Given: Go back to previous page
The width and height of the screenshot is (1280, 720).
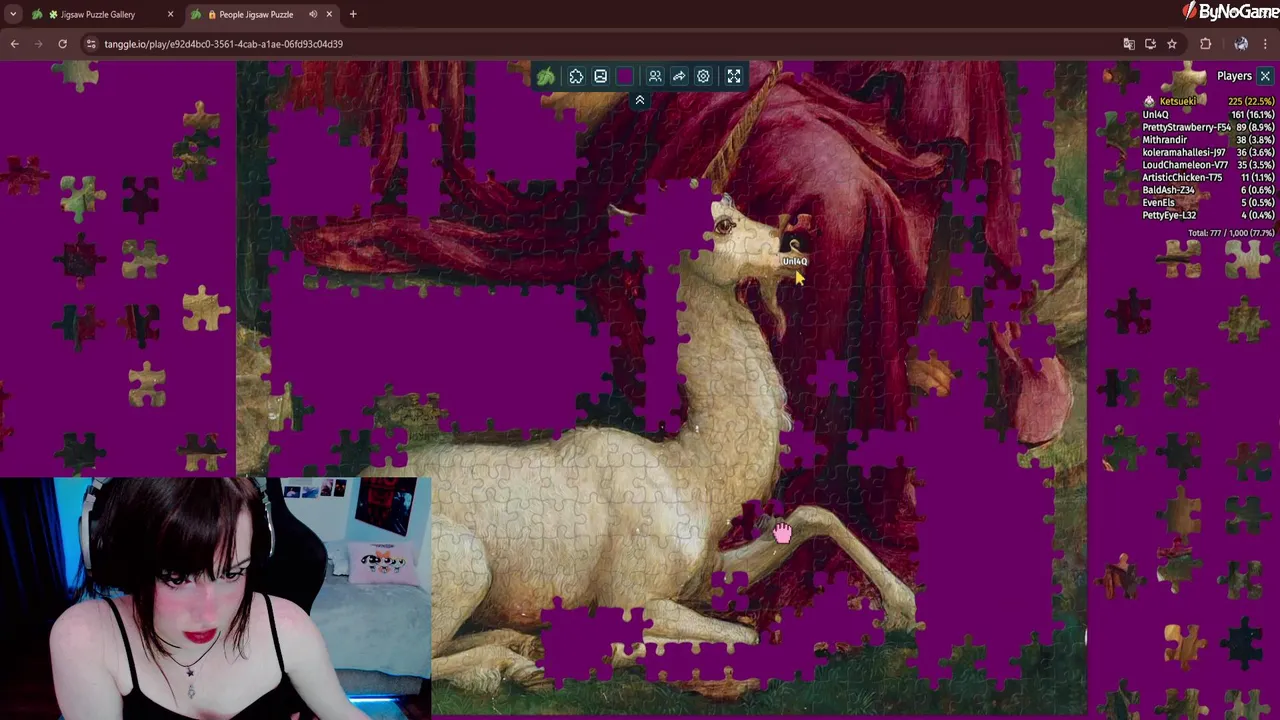Looking at the screenshot, I should pos(14,44).
